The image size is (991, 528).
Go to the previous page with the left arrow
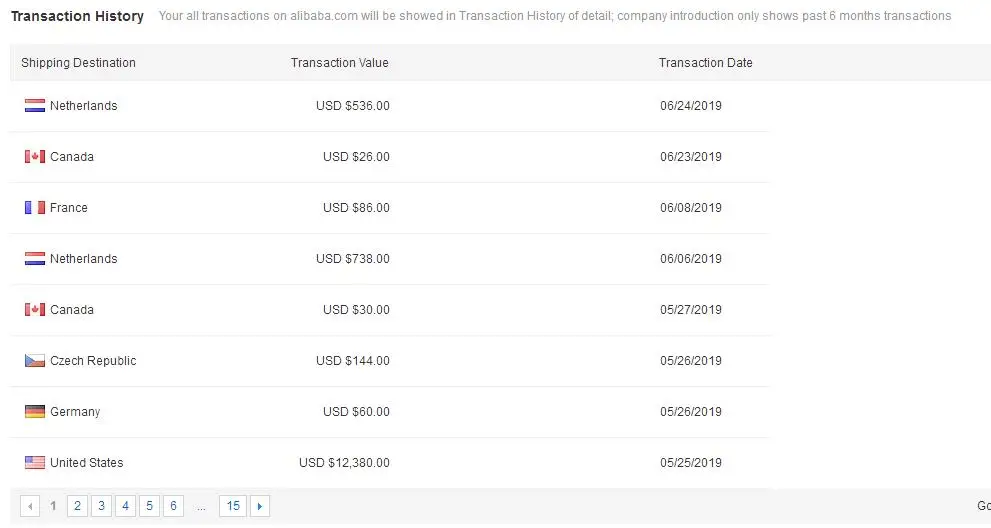(30, 506)
